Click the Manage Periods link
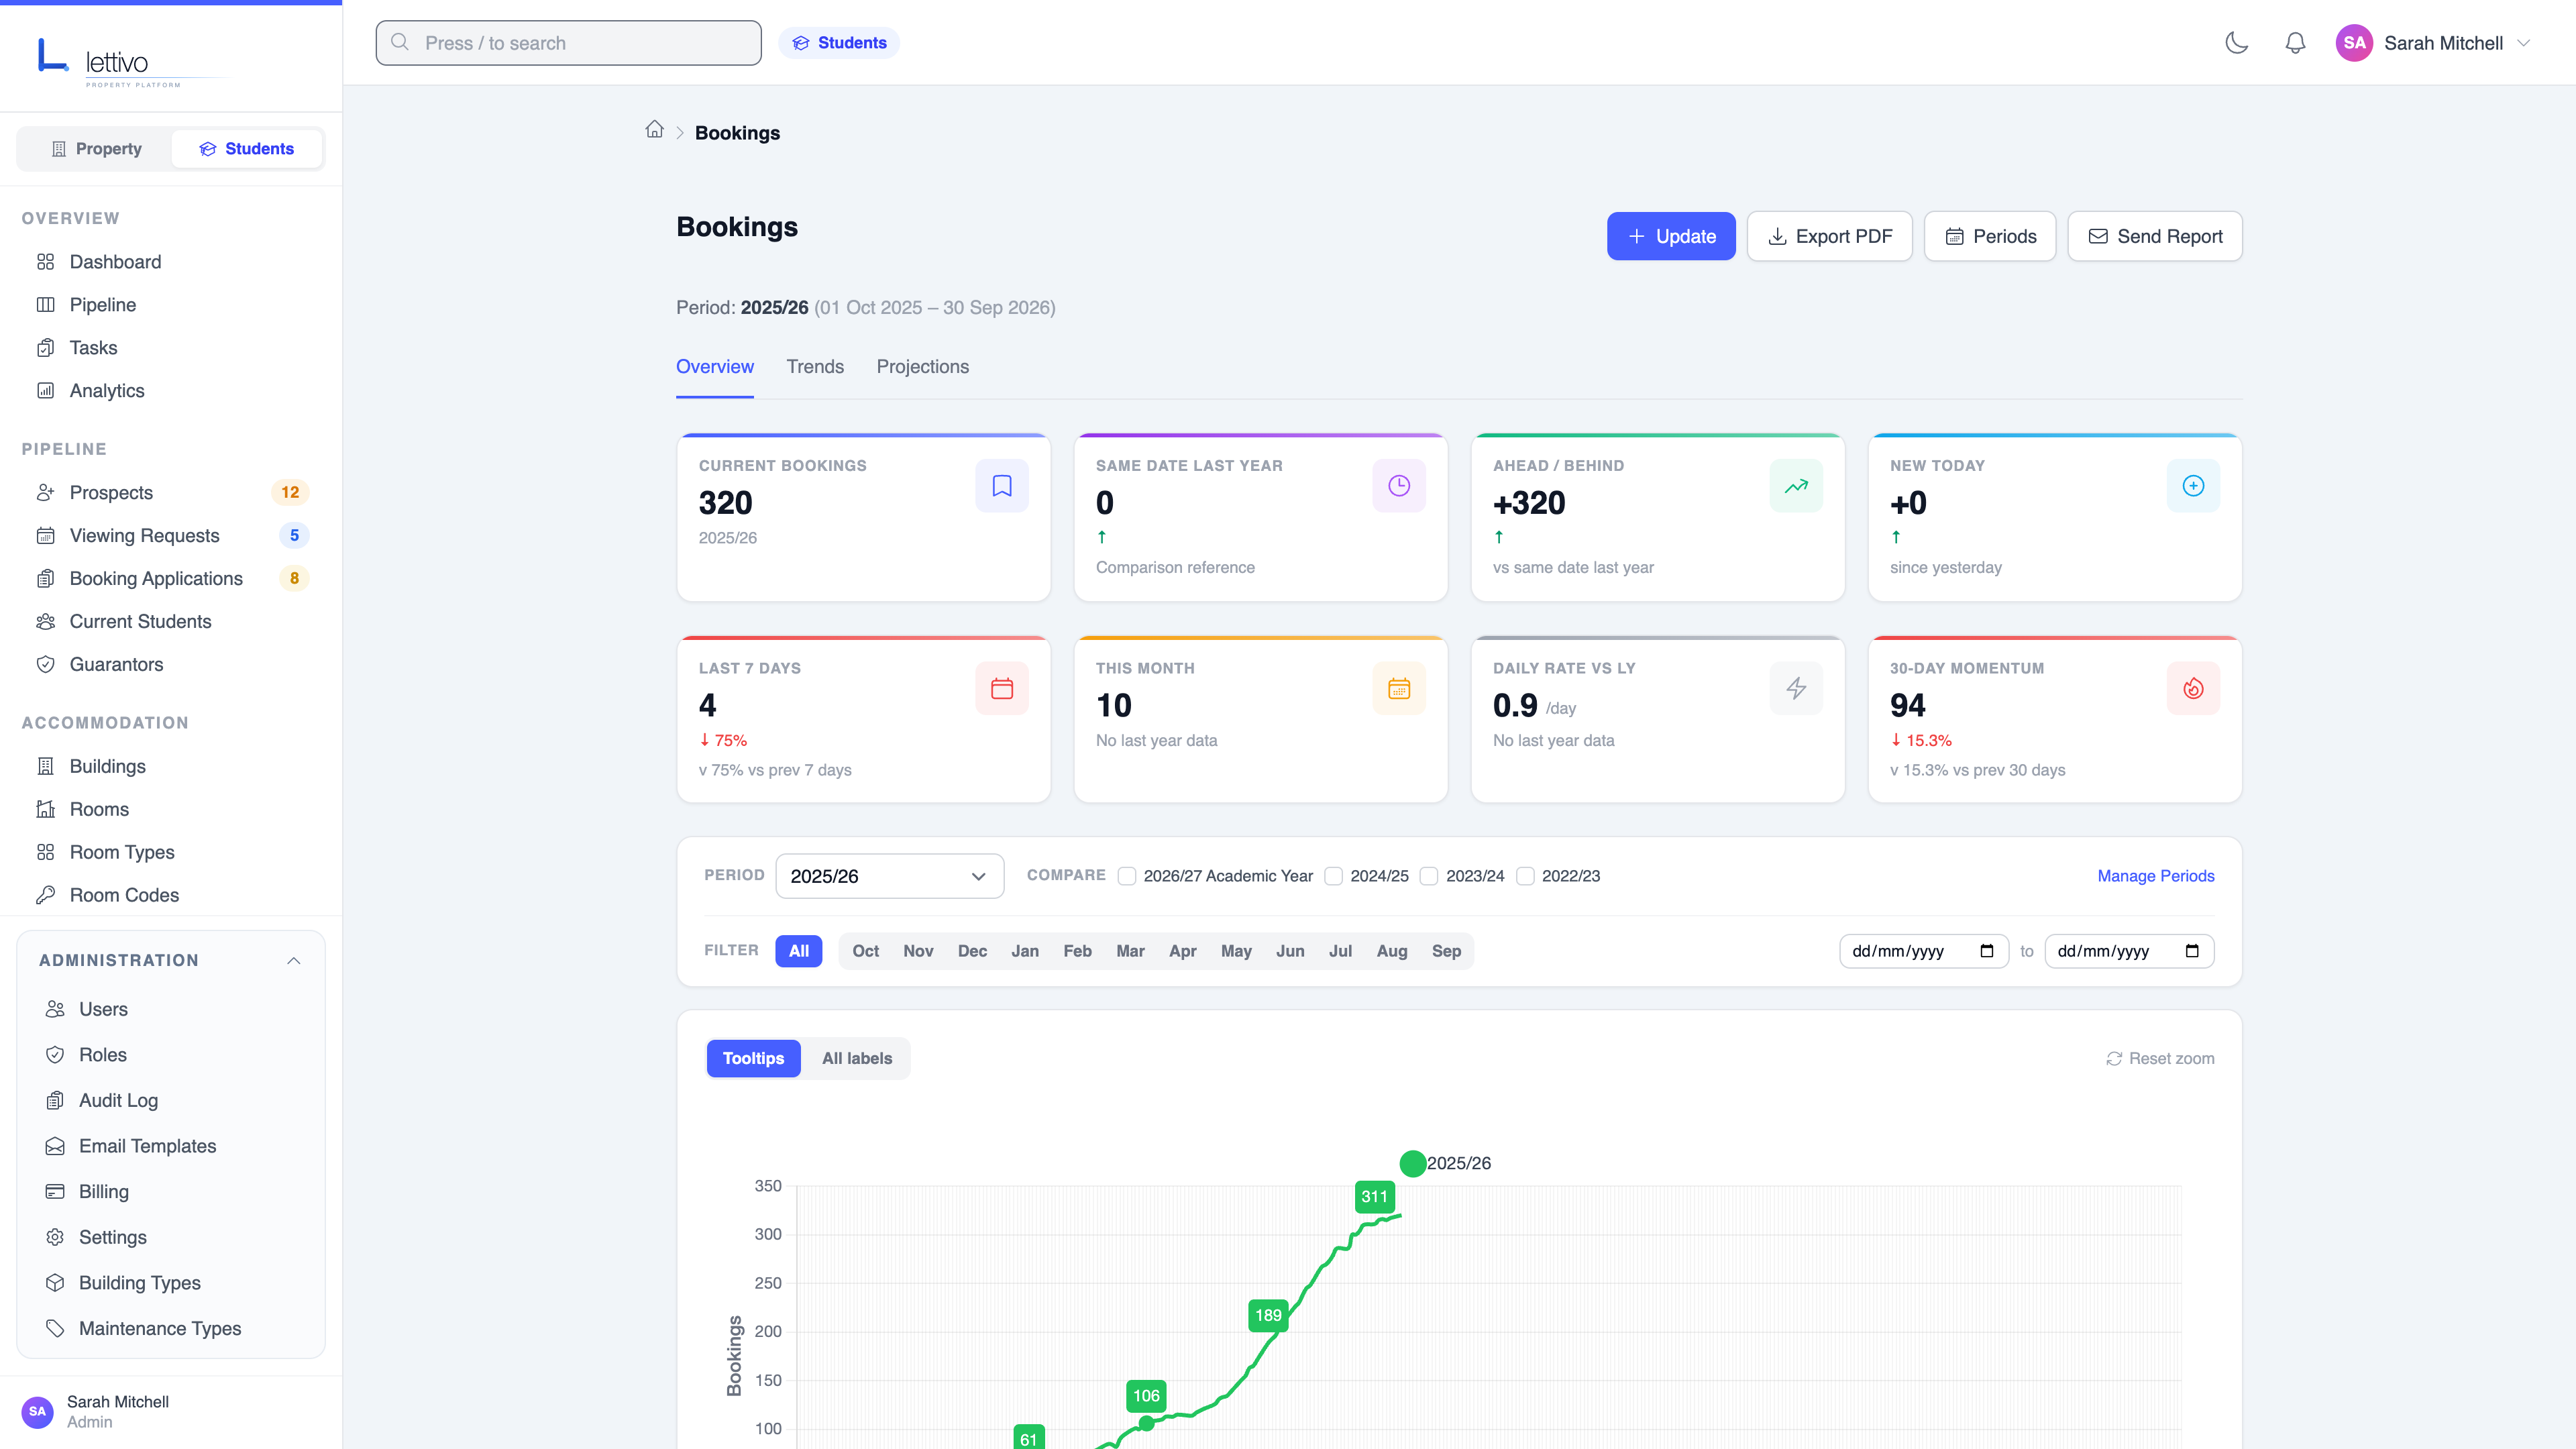The image size is (2576, 1449). pos(2155,876)
